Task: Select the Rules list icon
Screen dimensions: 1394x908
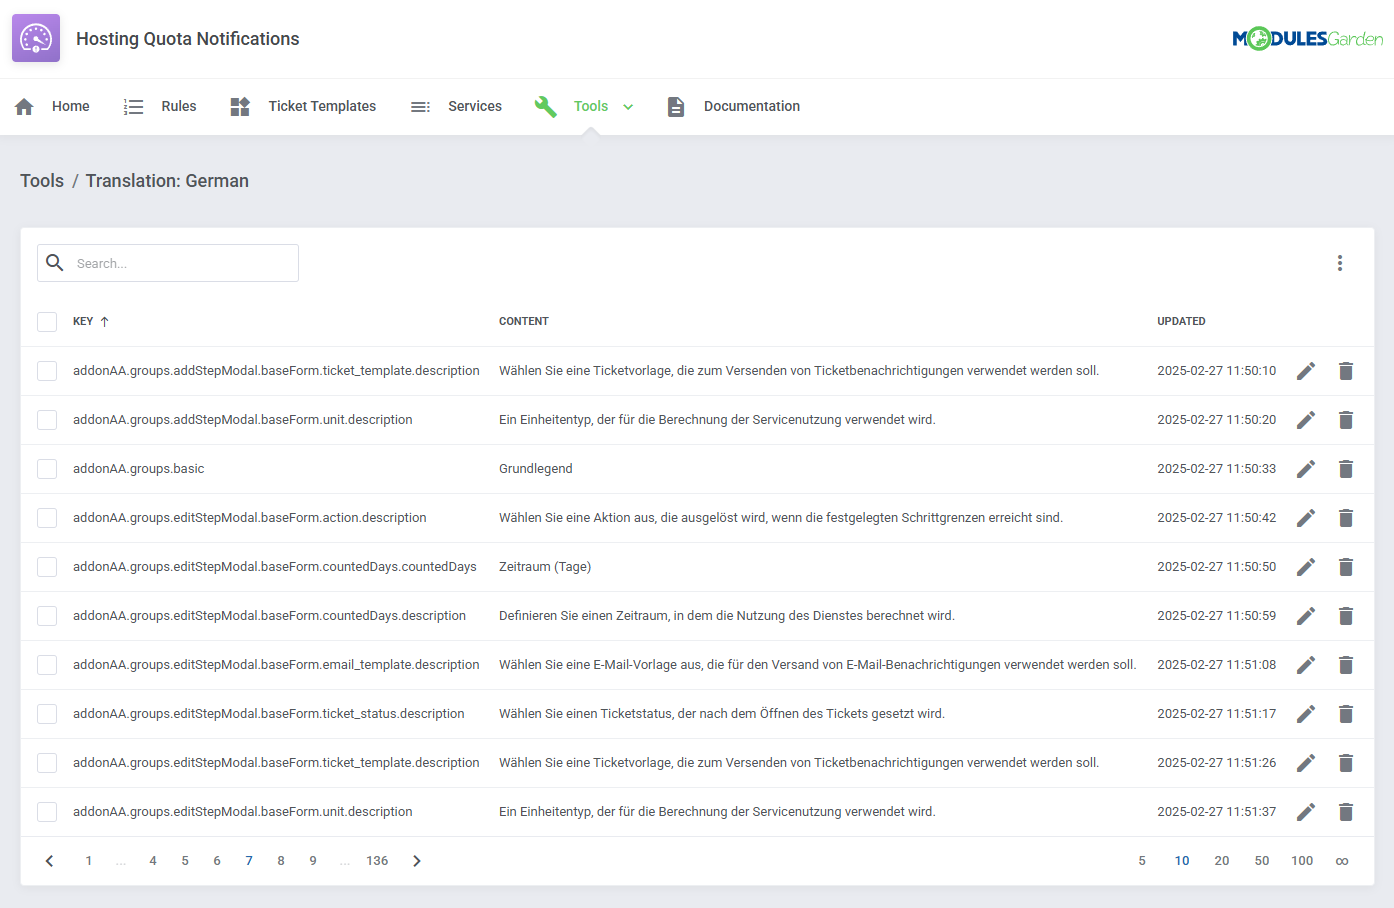Action: (x=134, y=106)
